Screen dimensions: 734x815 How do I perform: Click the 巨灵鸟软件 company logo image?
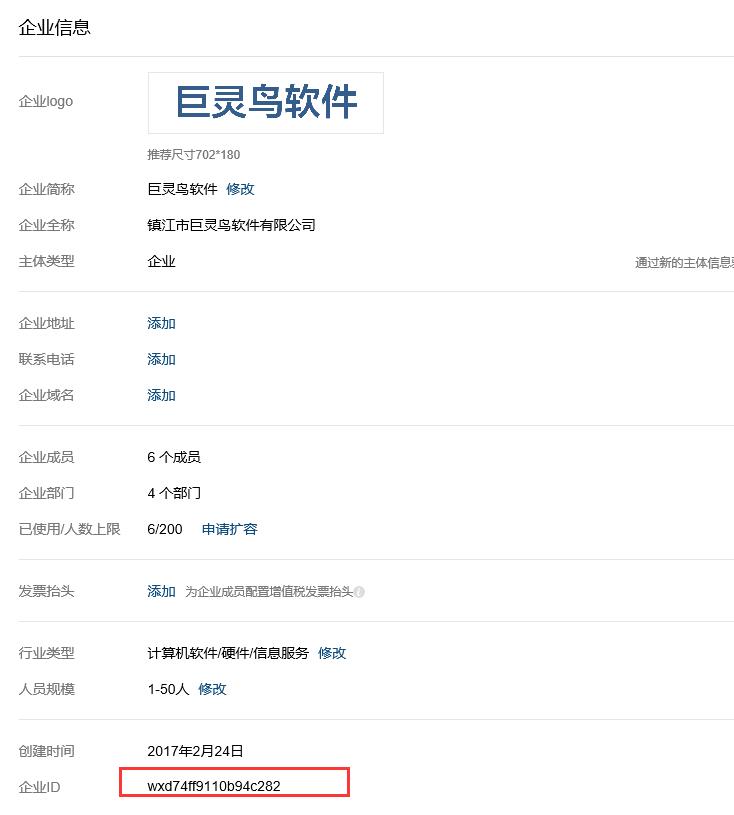click(266, 102)
